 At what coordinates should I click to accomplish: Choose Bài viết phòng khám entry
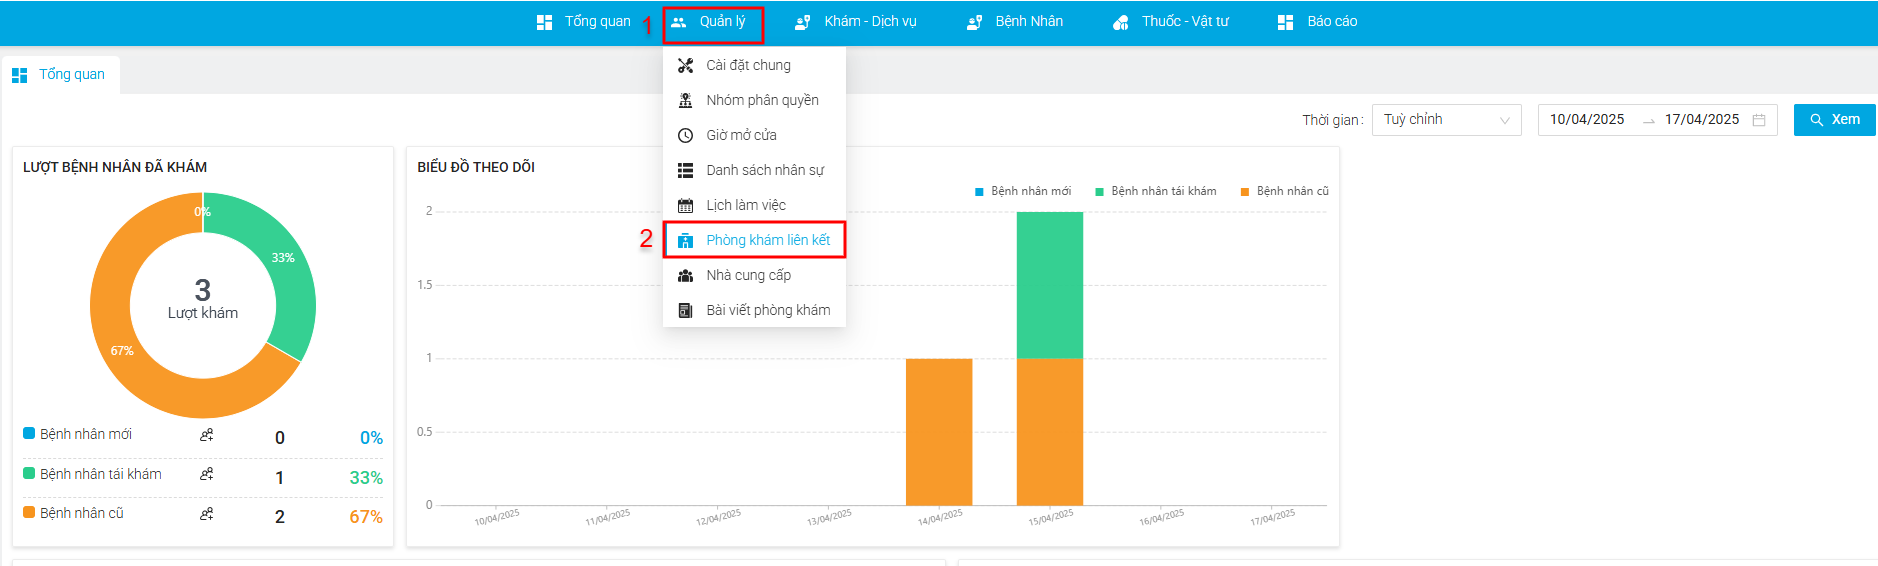pos(754,310)
